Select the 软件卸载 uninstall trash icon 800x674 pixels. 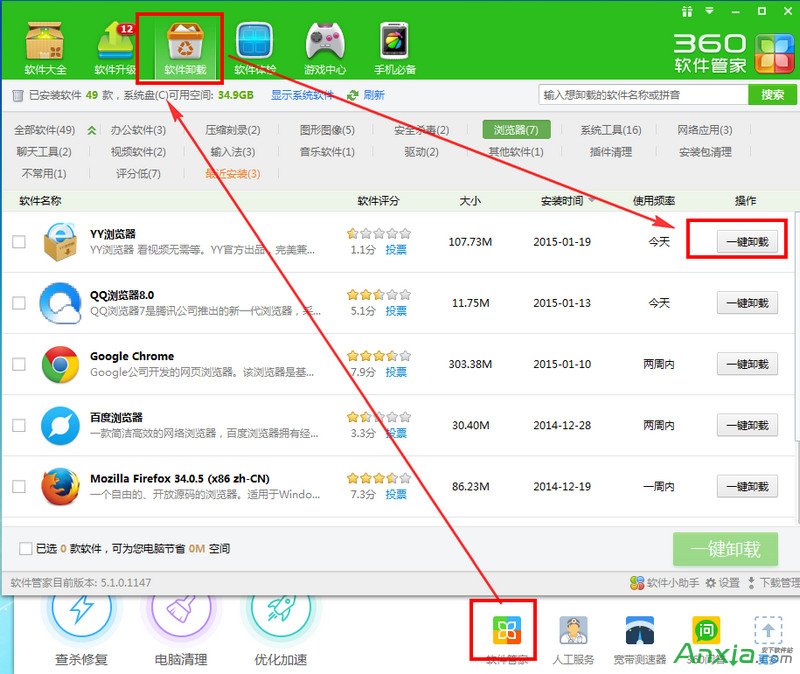click(x=185, y=47)
